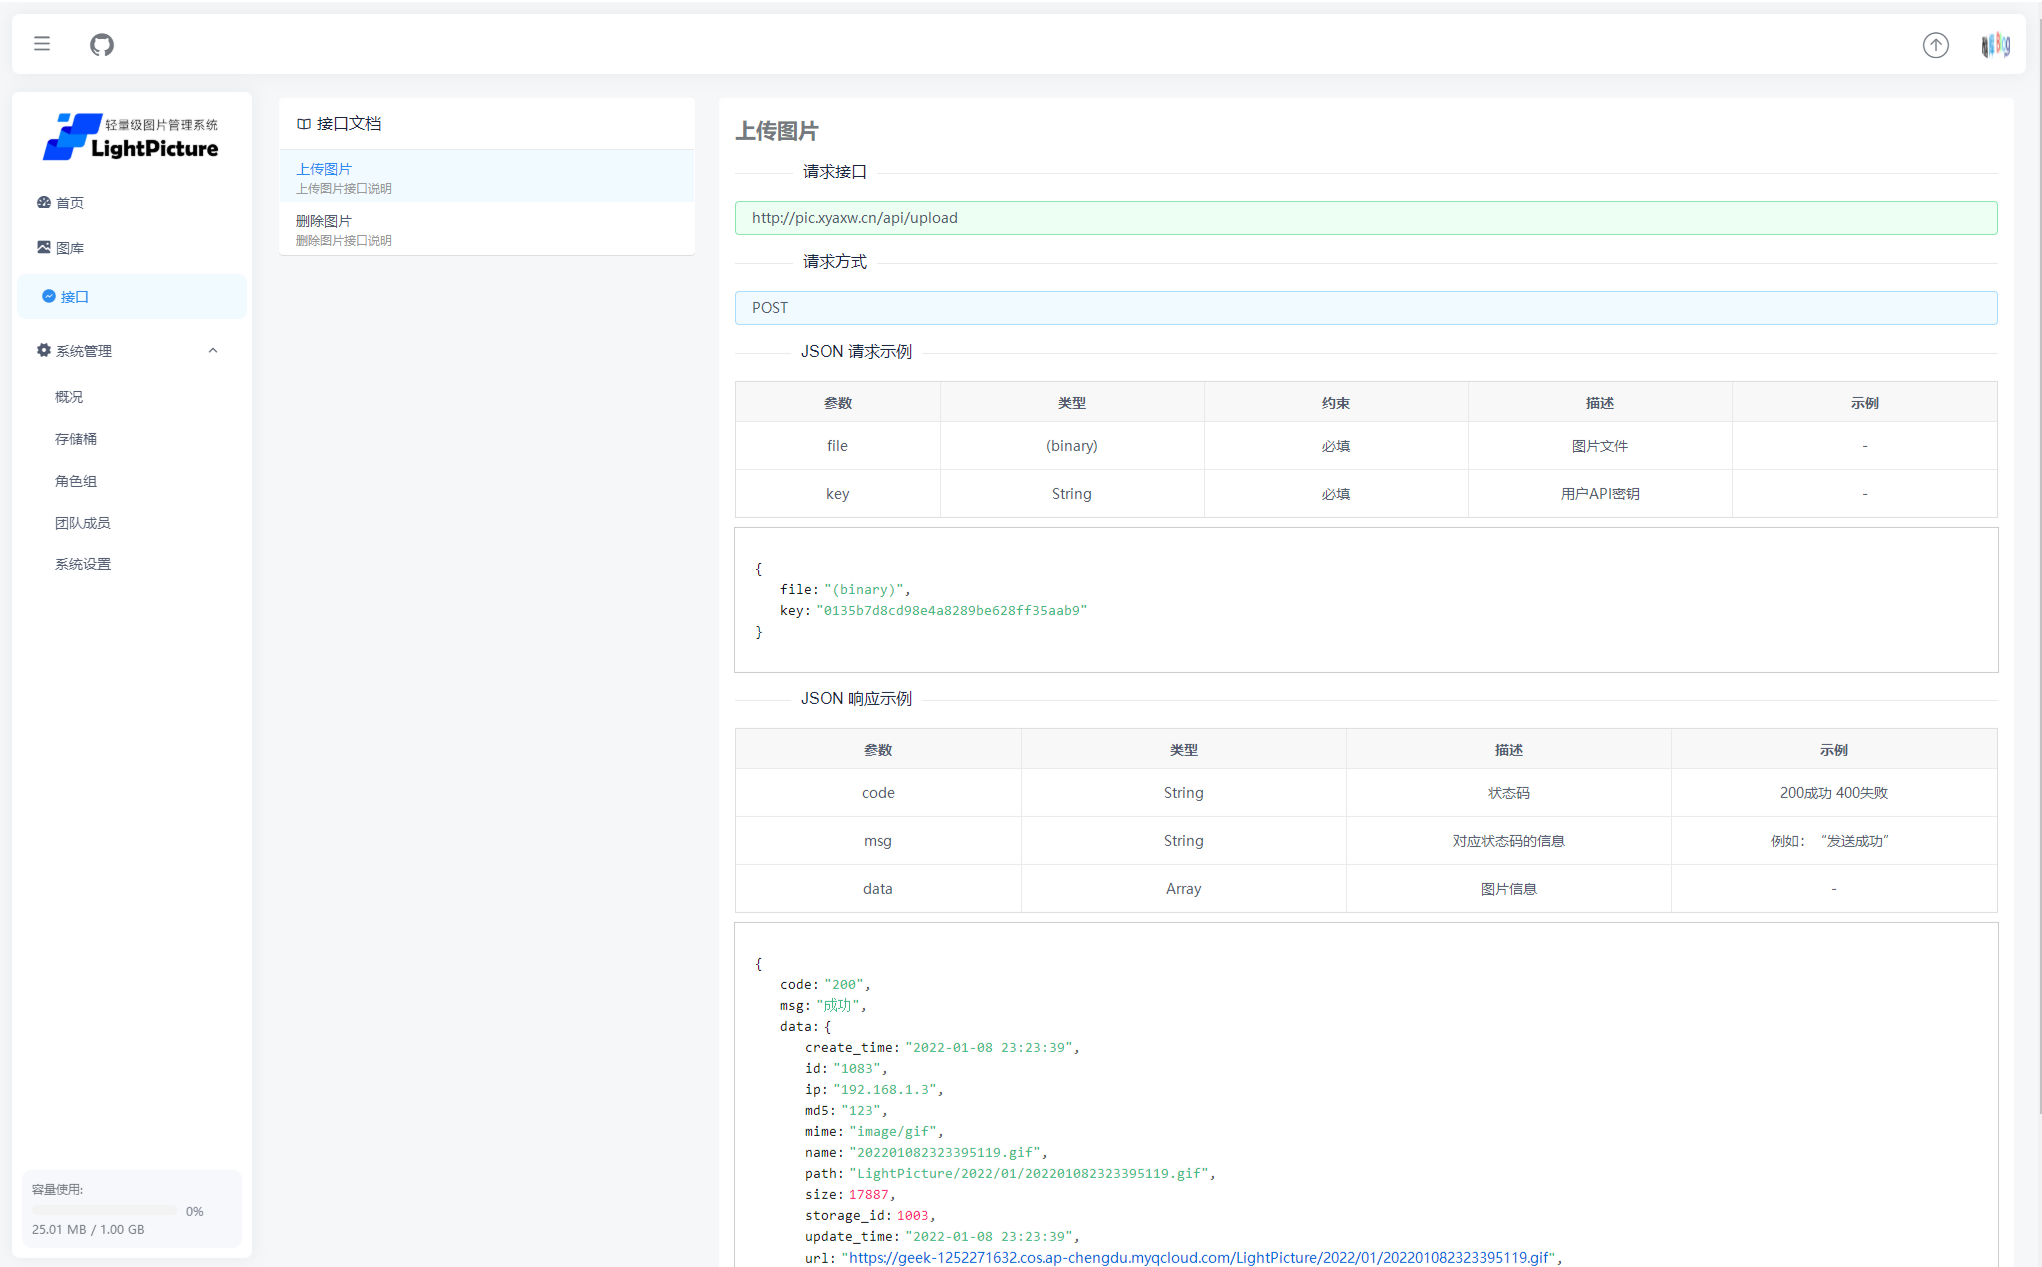Collapse the 系统管理 section chevron

click(x=212, y=351)
